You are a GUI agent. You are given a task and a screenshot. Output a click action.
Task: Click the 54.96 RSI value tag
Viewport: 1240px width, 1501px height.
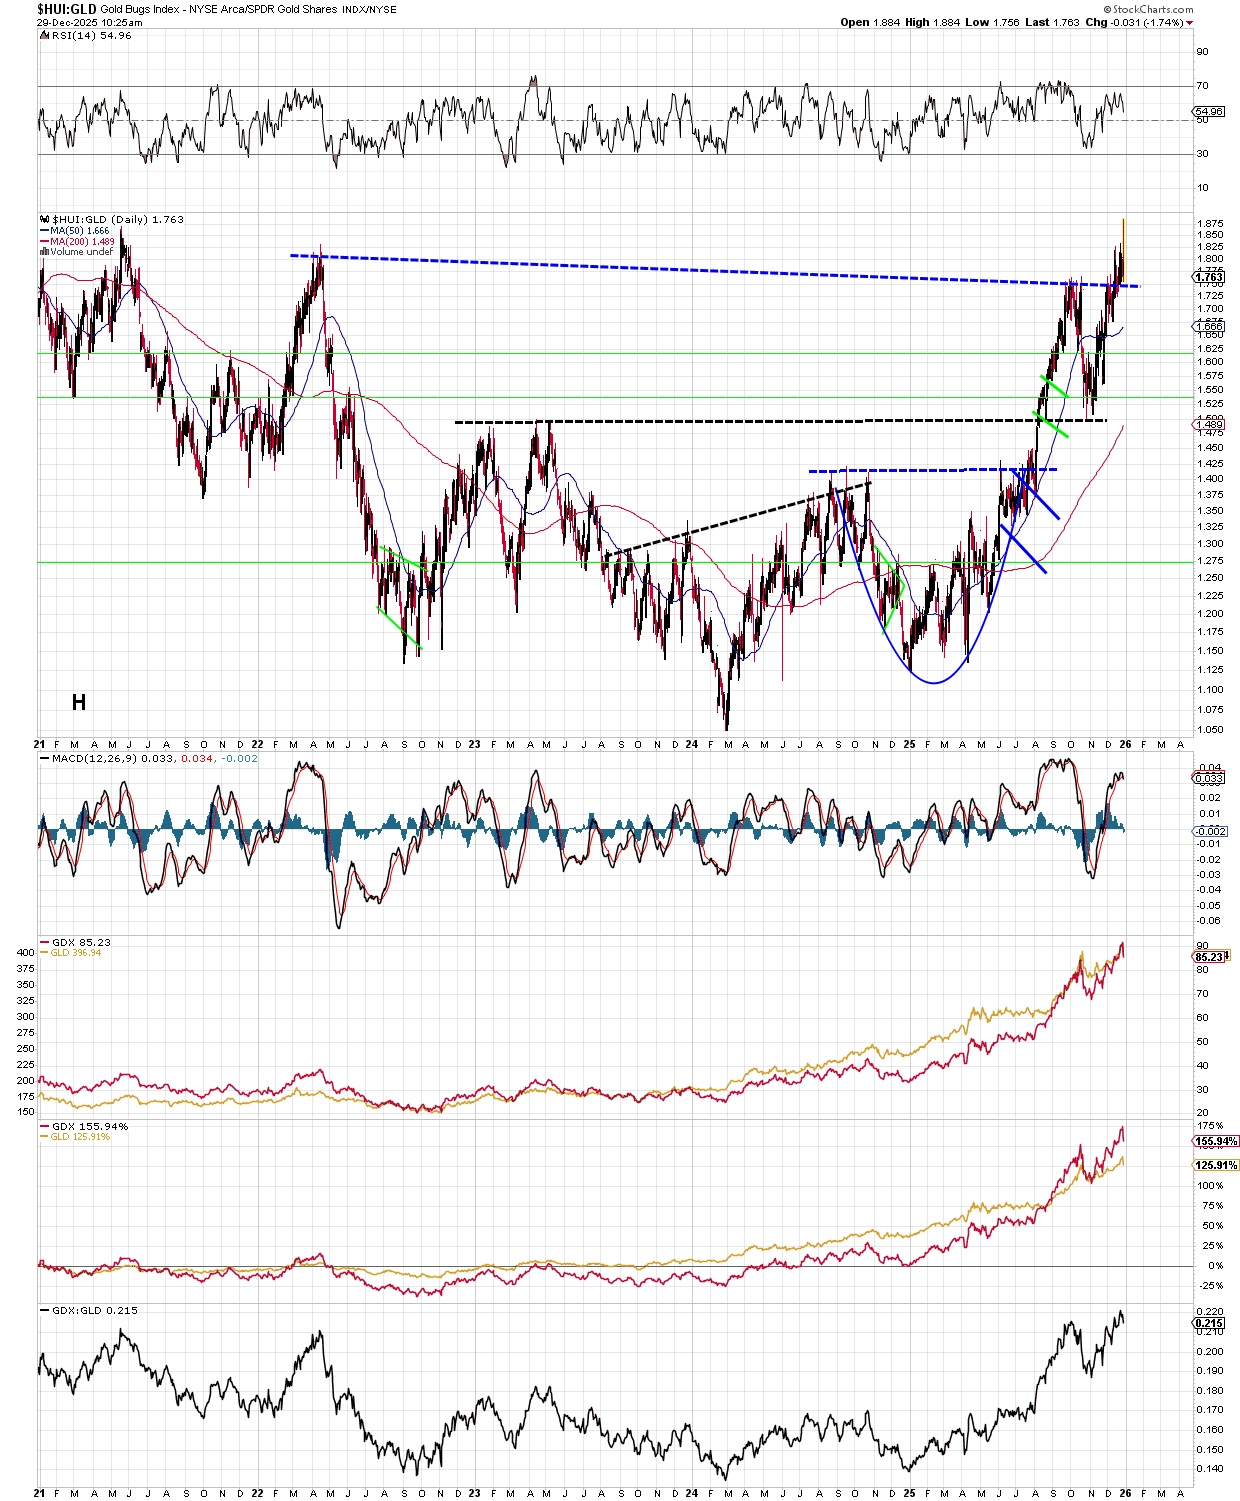point(1209,111)
